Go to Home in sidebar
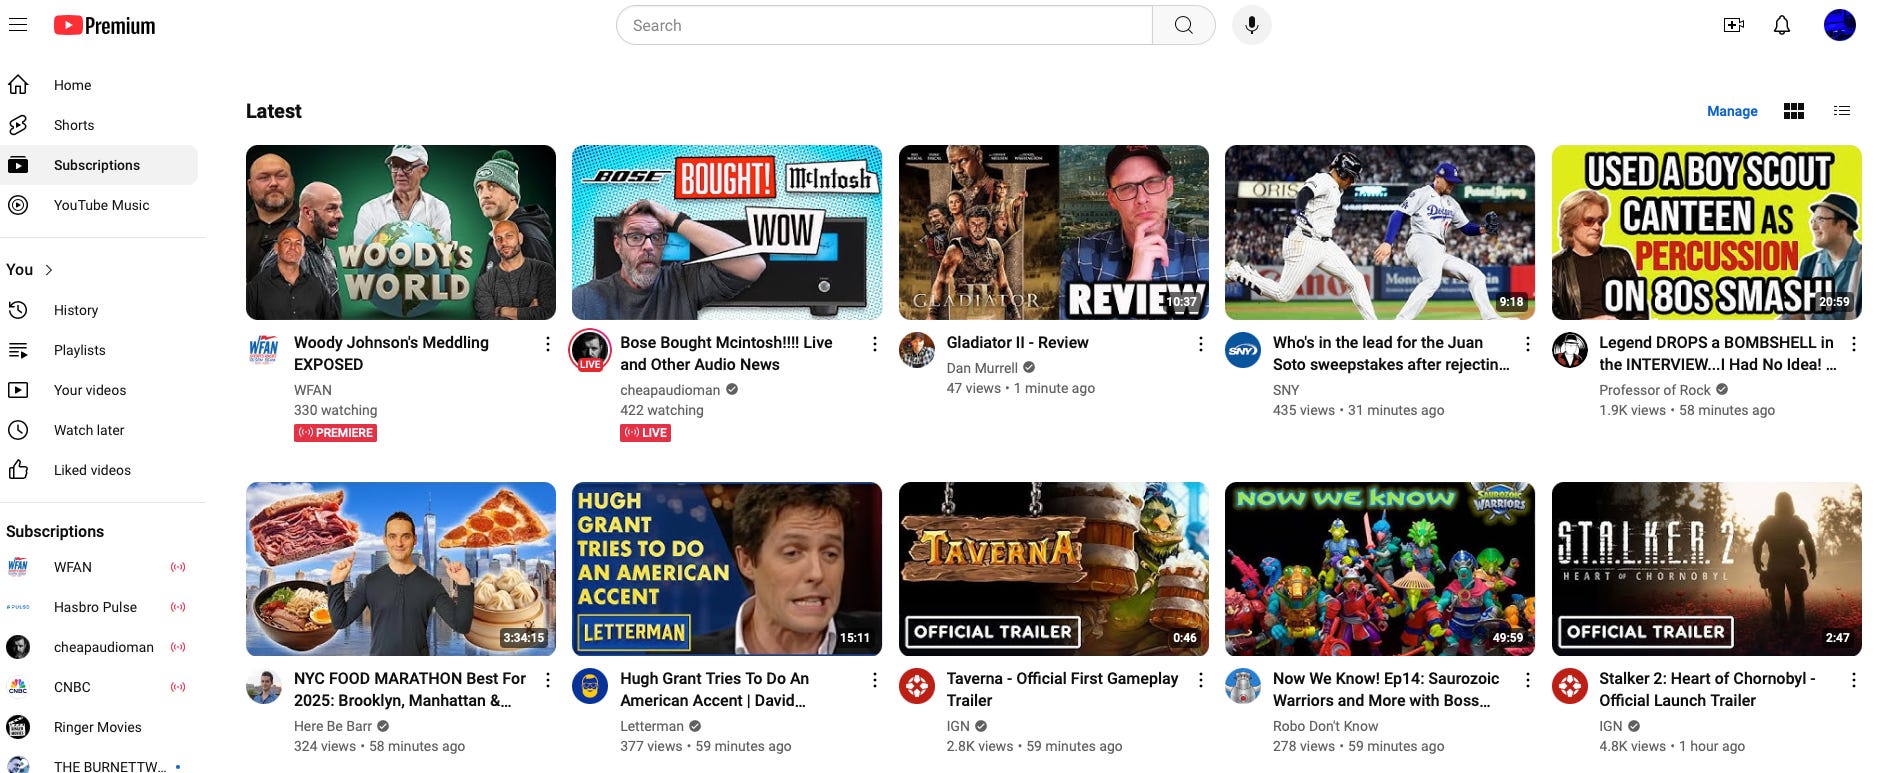The width and height of the screenshot is (1890, 773). coord(99,85)
